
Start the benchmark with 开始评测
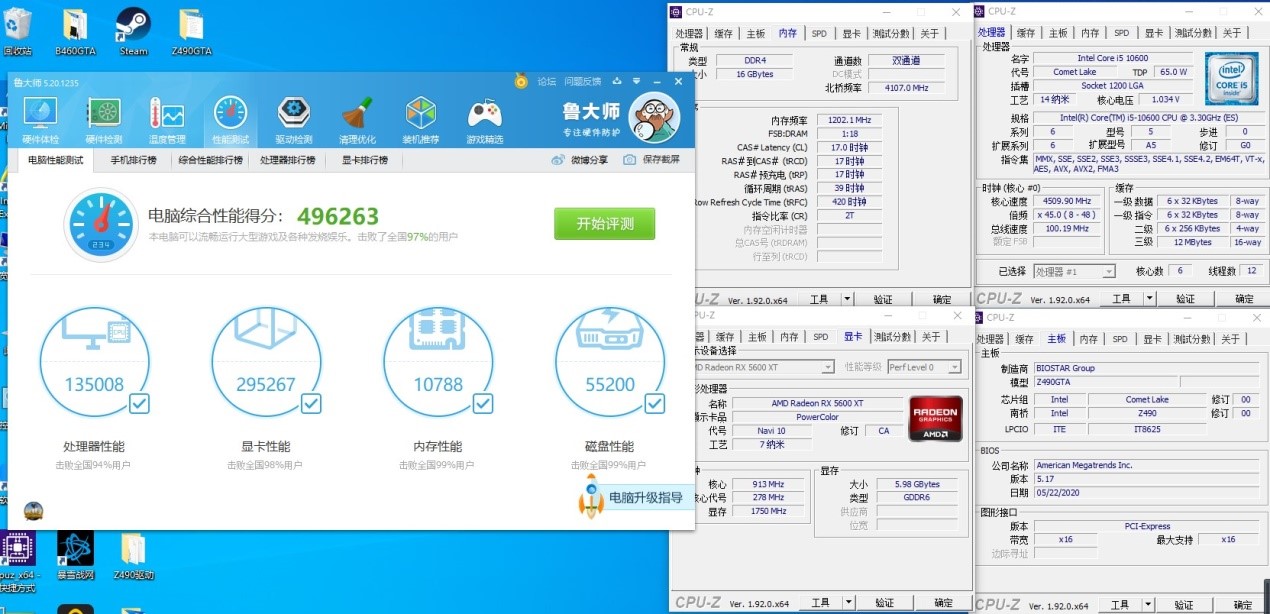pos(605,224)
